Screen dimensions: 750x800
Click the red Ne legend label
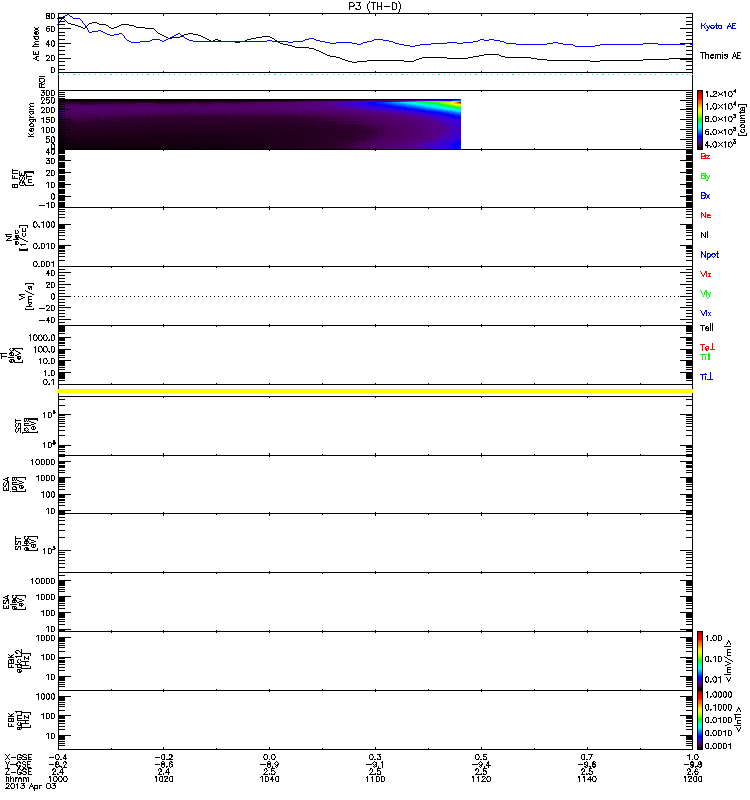coord(705,215)
